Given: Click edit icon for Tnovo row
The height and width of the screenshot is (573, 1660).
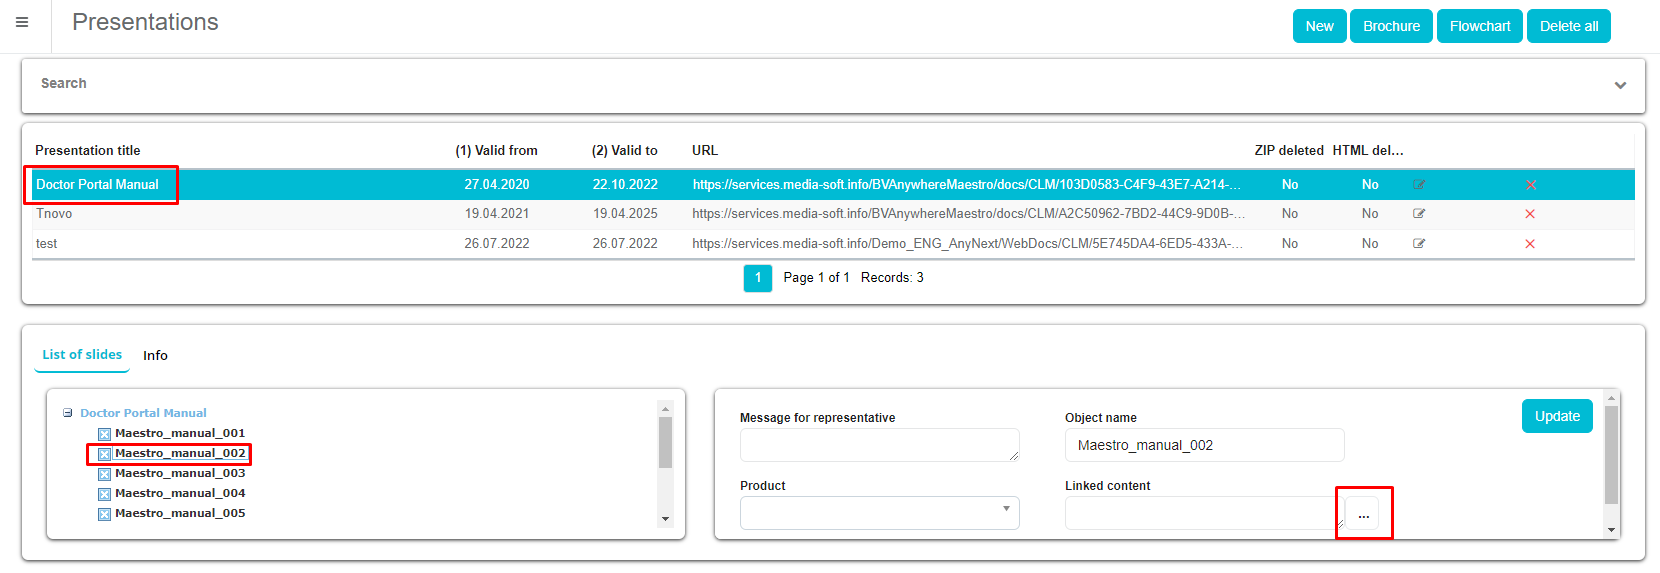Looking at the screenshot, I should (x=1419, y=214).
